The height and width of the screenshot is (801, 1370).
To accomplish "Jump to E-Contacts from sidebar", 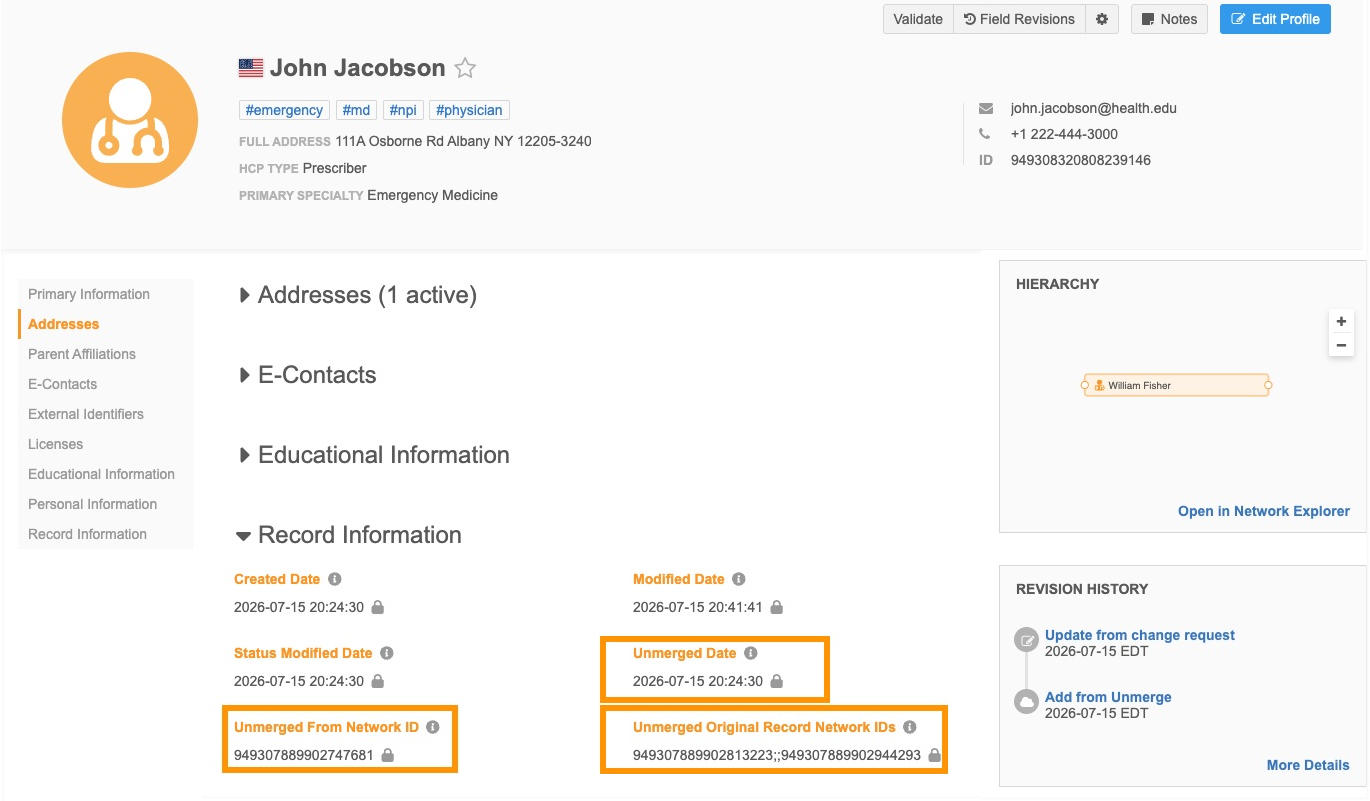I will [x=63, y=384].
